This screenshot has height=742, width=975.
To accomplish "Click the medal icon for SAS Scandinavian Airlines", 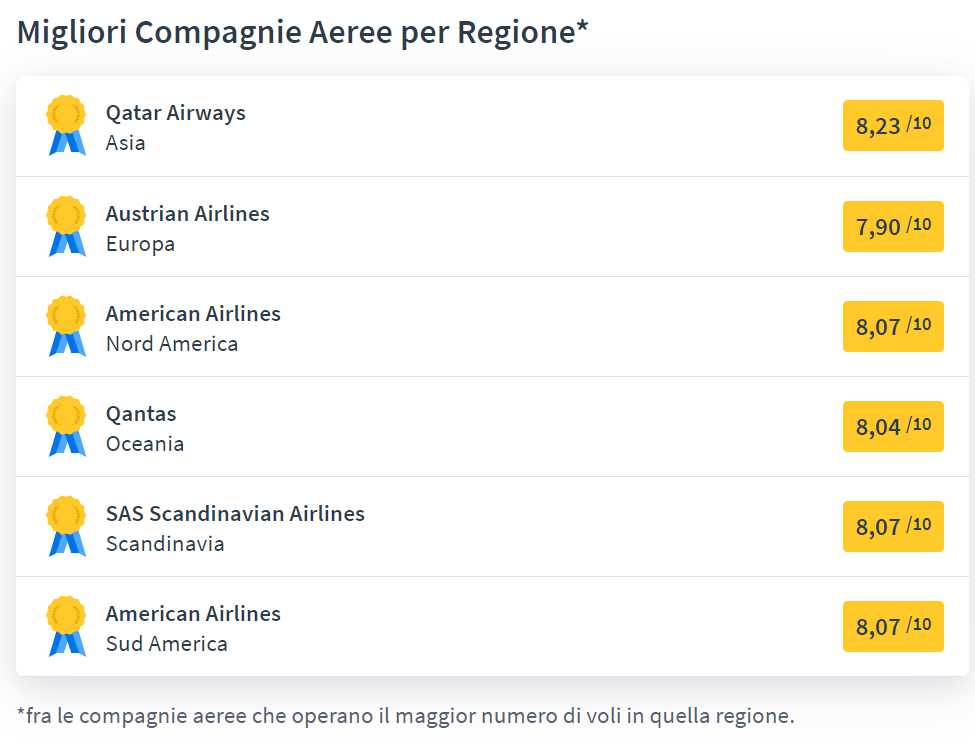I will [x=67, y=526].
